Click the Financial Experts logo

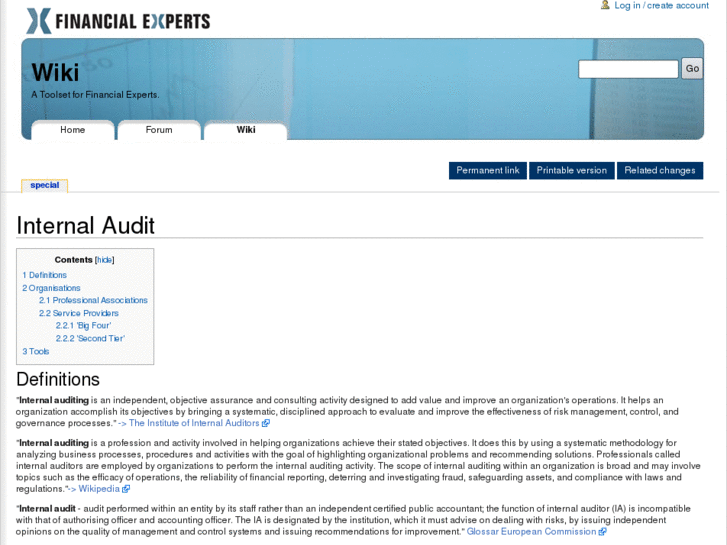click(x=118, y=21)
